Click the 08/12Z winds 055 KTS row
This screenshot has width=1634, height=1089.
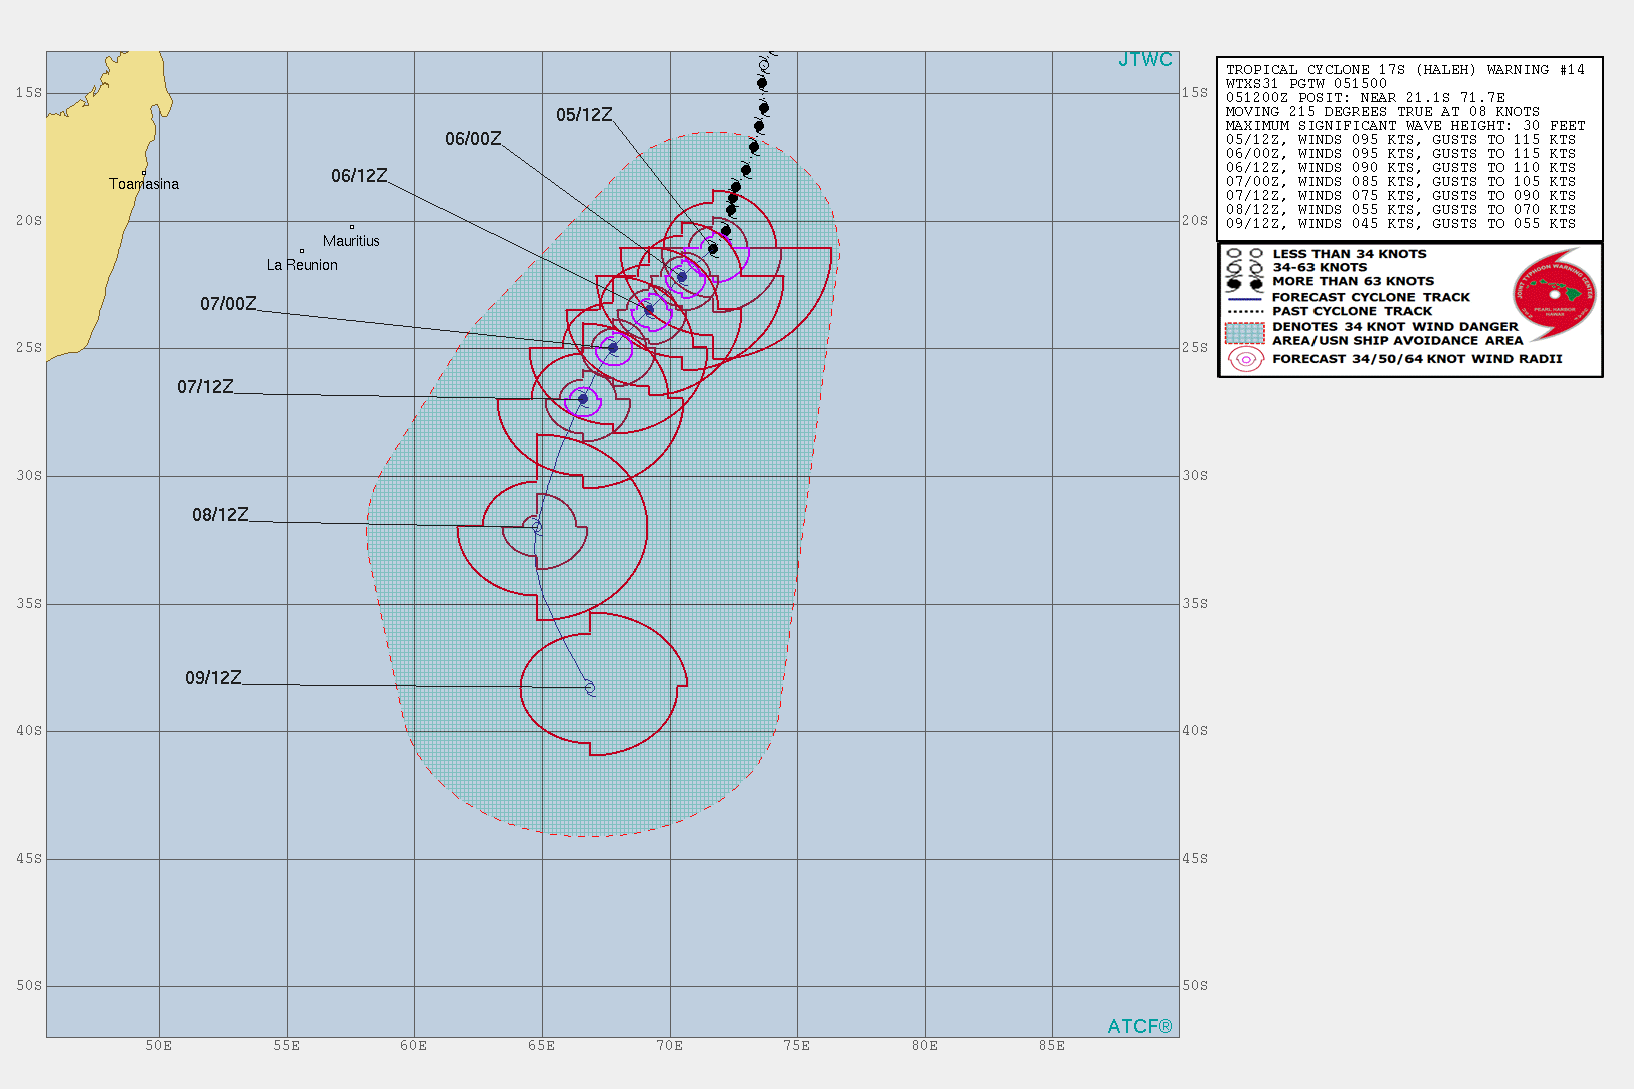pyautogui.click(x=1401, y=210)
